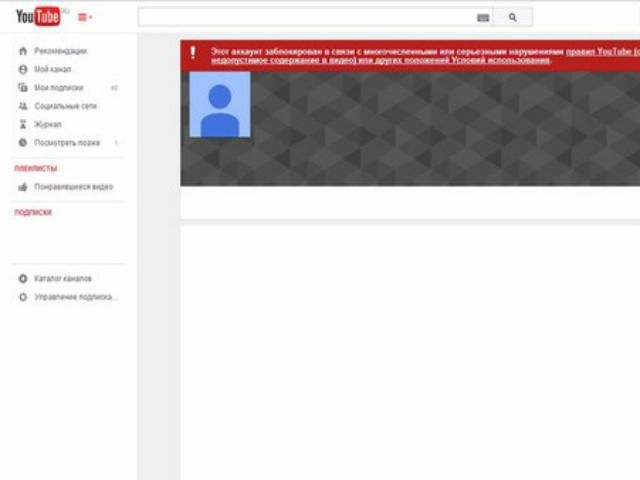Click the magnifier search button
This screenshot has width=640, height=480.
pyautogui.click(x=513, y=17)
